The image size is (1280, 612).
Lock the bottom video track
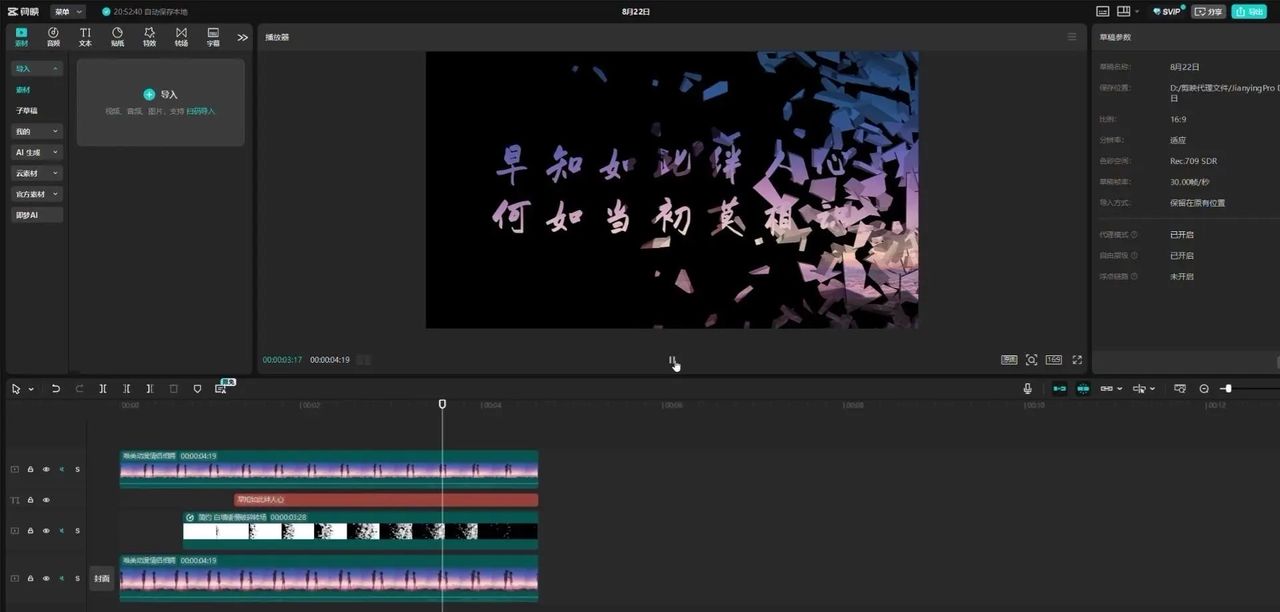point(31,578)
